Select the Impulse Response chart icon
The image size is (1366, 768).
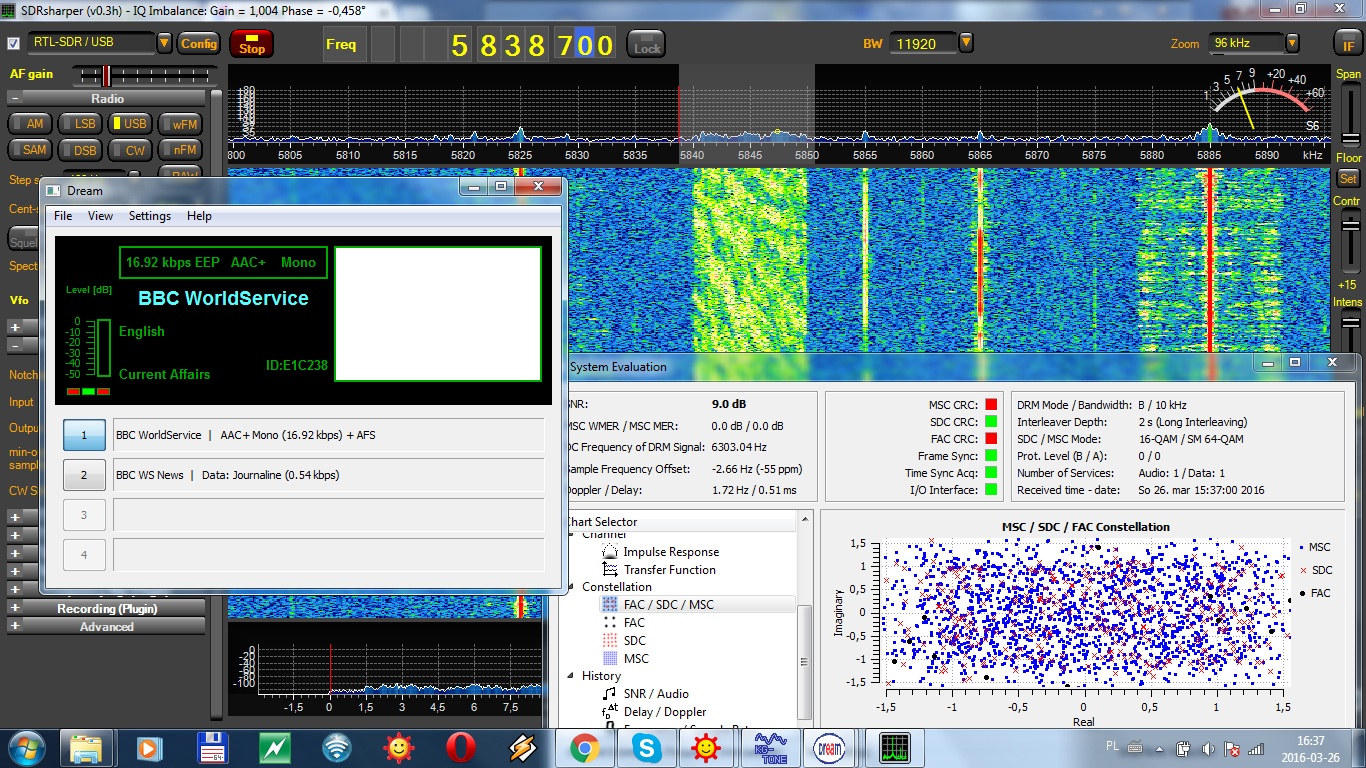[x=610, y=551]
